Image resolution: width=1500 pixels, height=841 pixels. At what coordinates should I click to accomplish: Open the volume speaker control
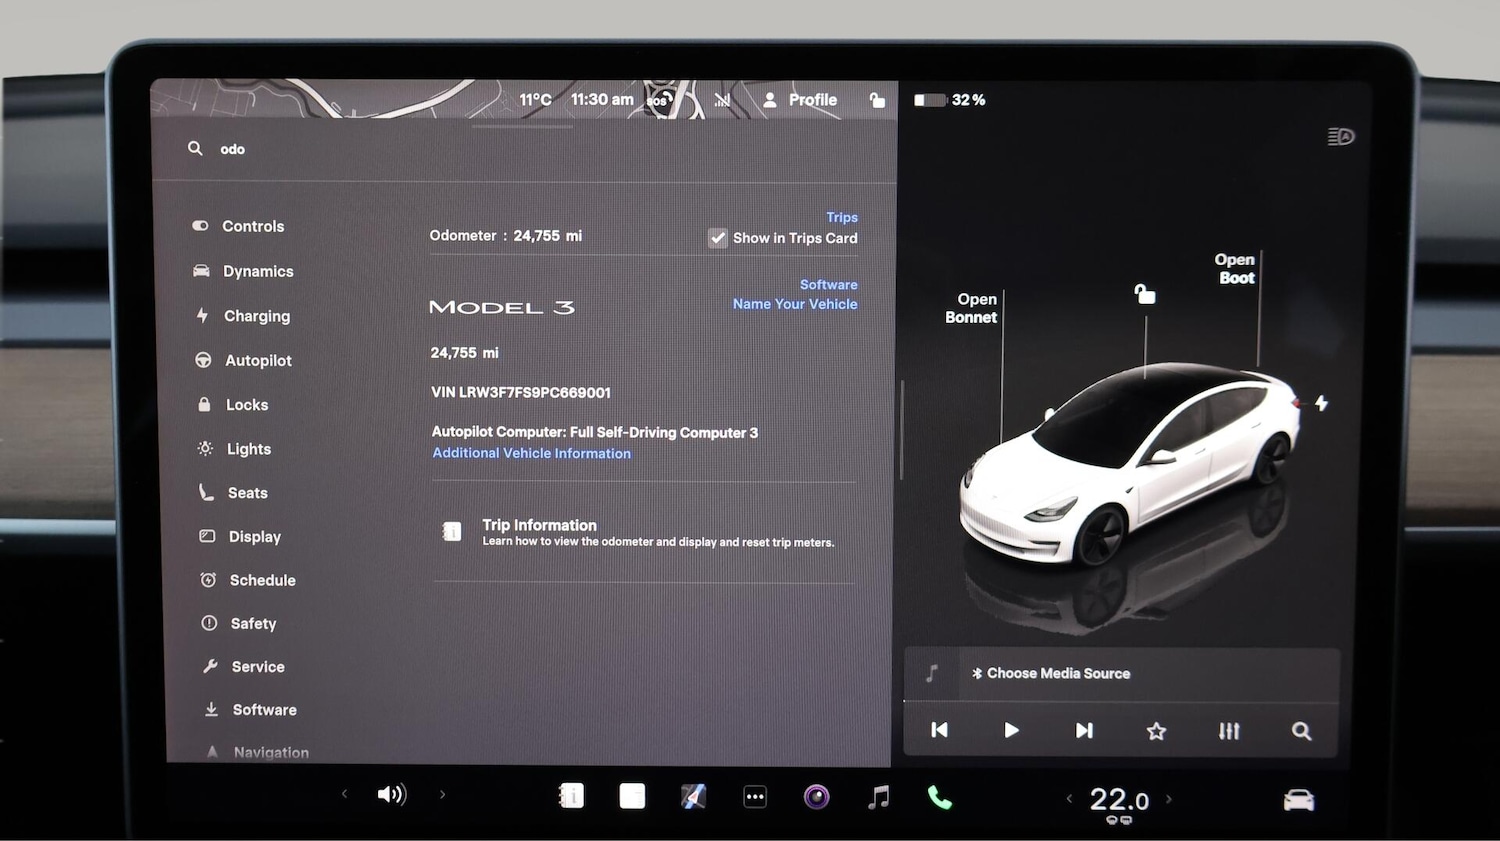tap(393, 794)
